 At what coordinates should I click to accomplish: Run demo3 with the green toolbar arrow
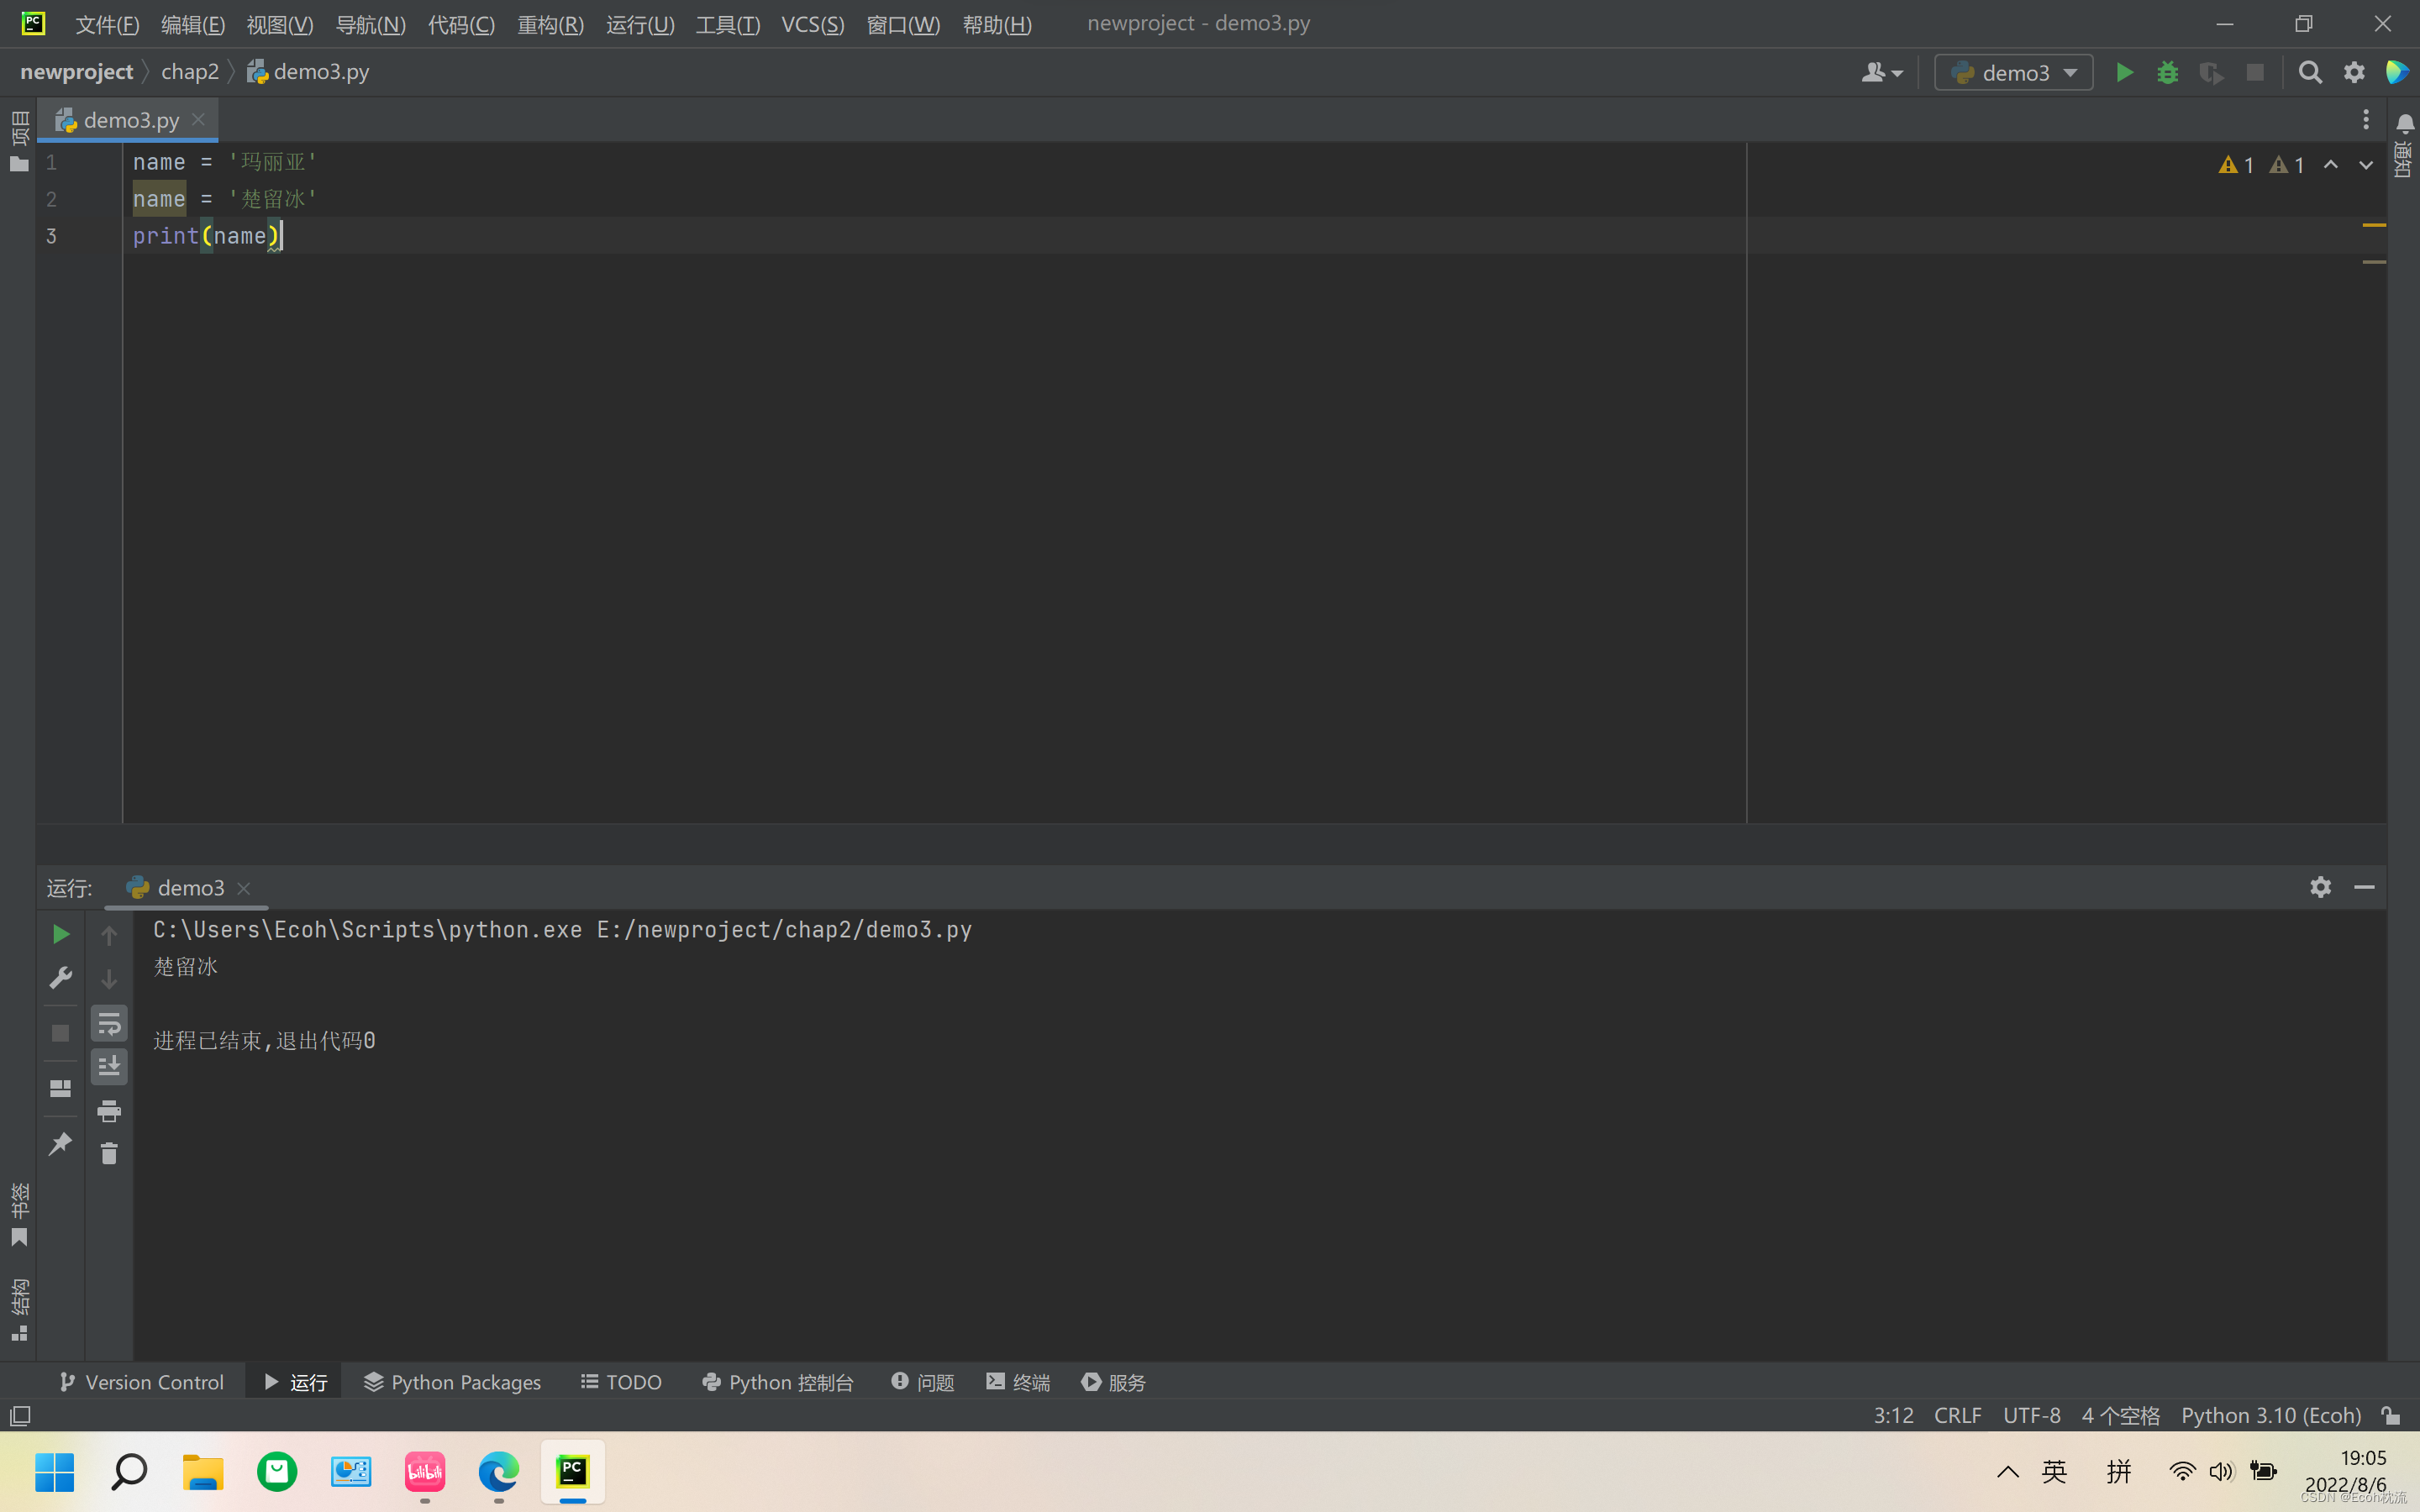coord(2124,73)
